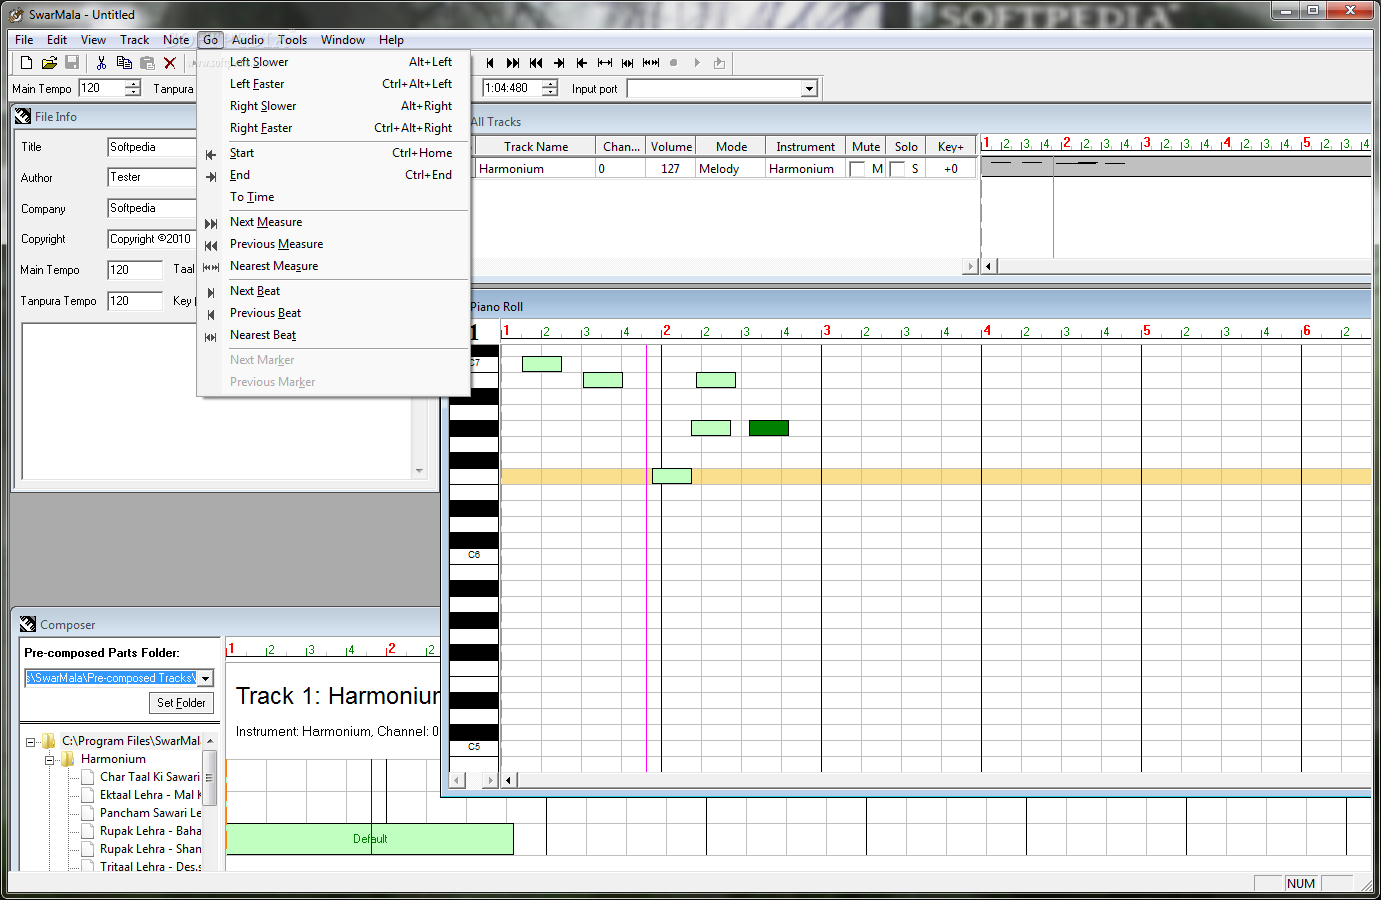Open file using folder toolbar icon

[49, 63]
